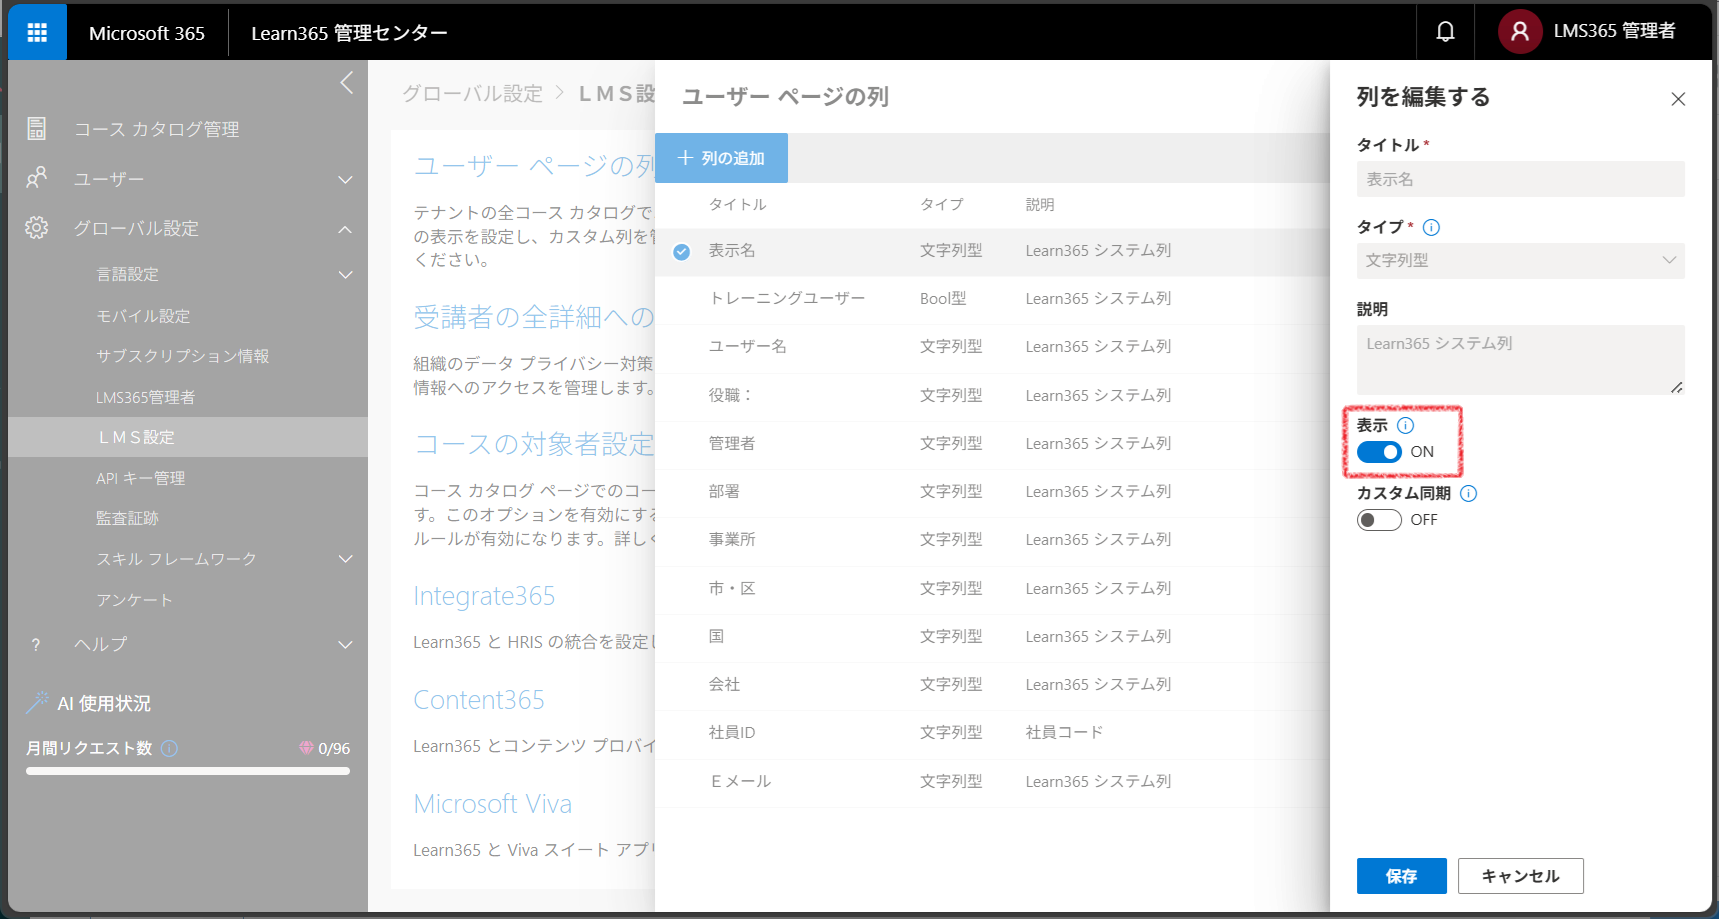Expand the ヘルプ chevron
Image resolution: width=1719 pixels, height=919 pixels.
(x=346, y=645)
